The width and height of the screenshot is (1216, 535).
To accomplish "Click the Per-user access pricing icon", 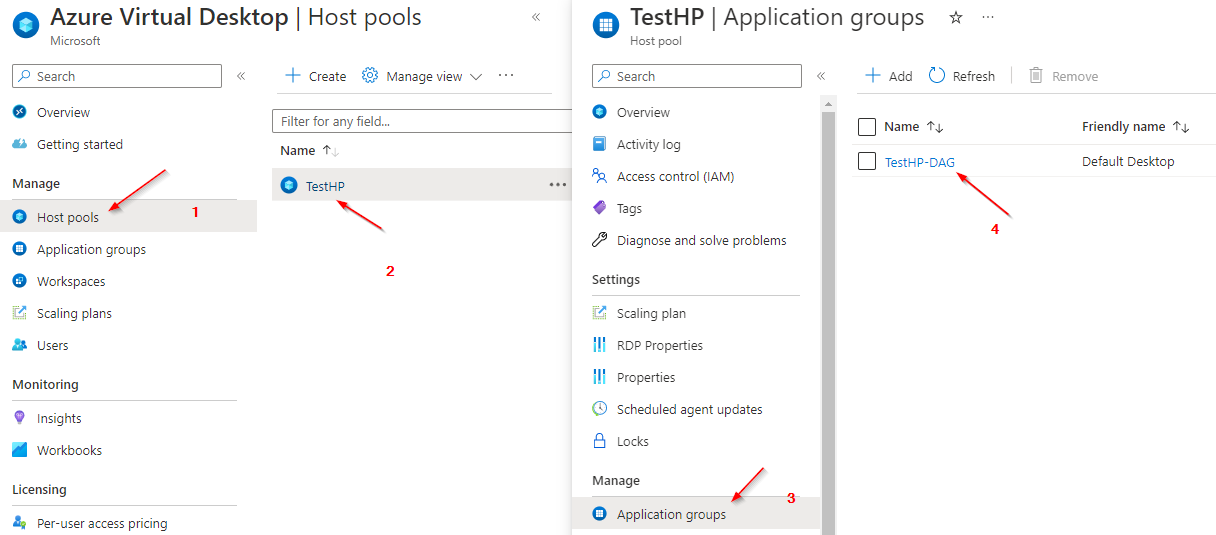I will [x=20, y=523].
